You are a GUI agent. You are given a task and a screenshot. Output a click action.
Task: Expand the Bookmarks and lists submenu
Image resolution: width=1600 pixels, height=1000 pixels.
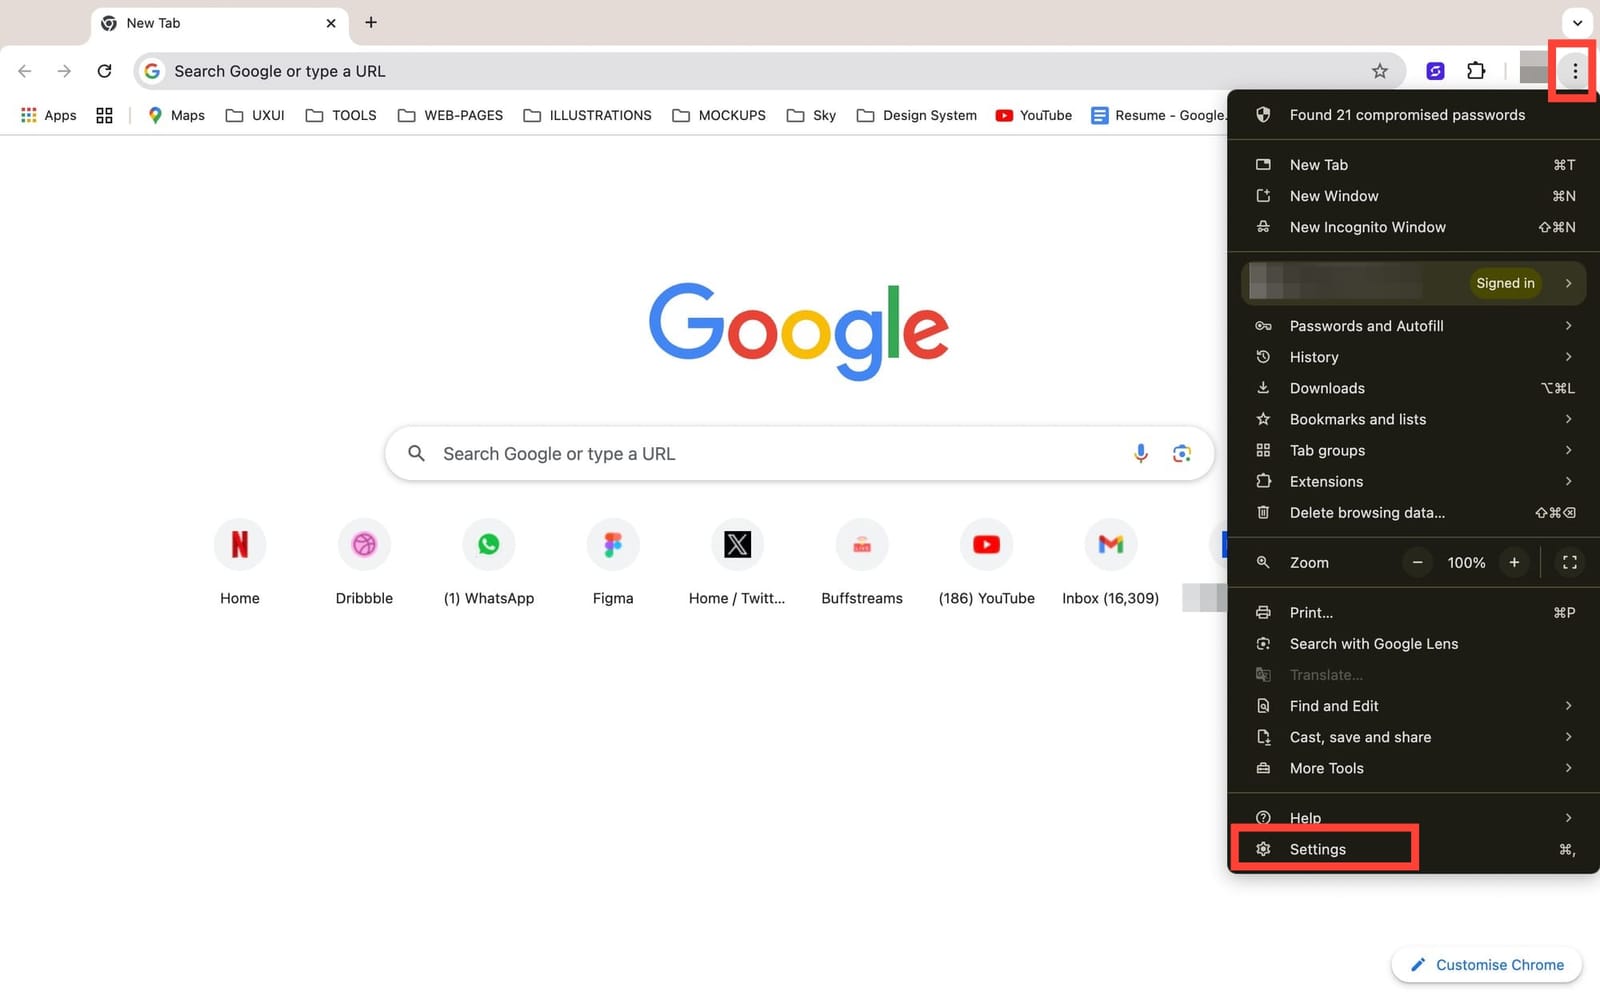tap(1568, 419)
